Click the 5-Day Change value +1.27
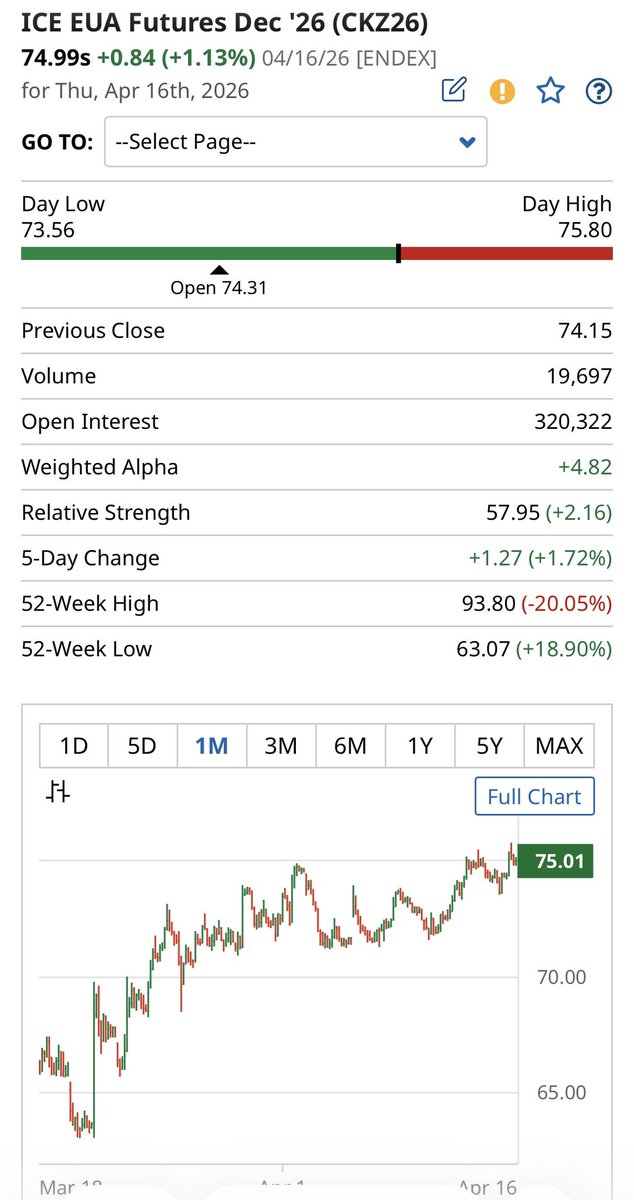The width and height of the screenshot is (634, 1200). [x=496, y=558]
